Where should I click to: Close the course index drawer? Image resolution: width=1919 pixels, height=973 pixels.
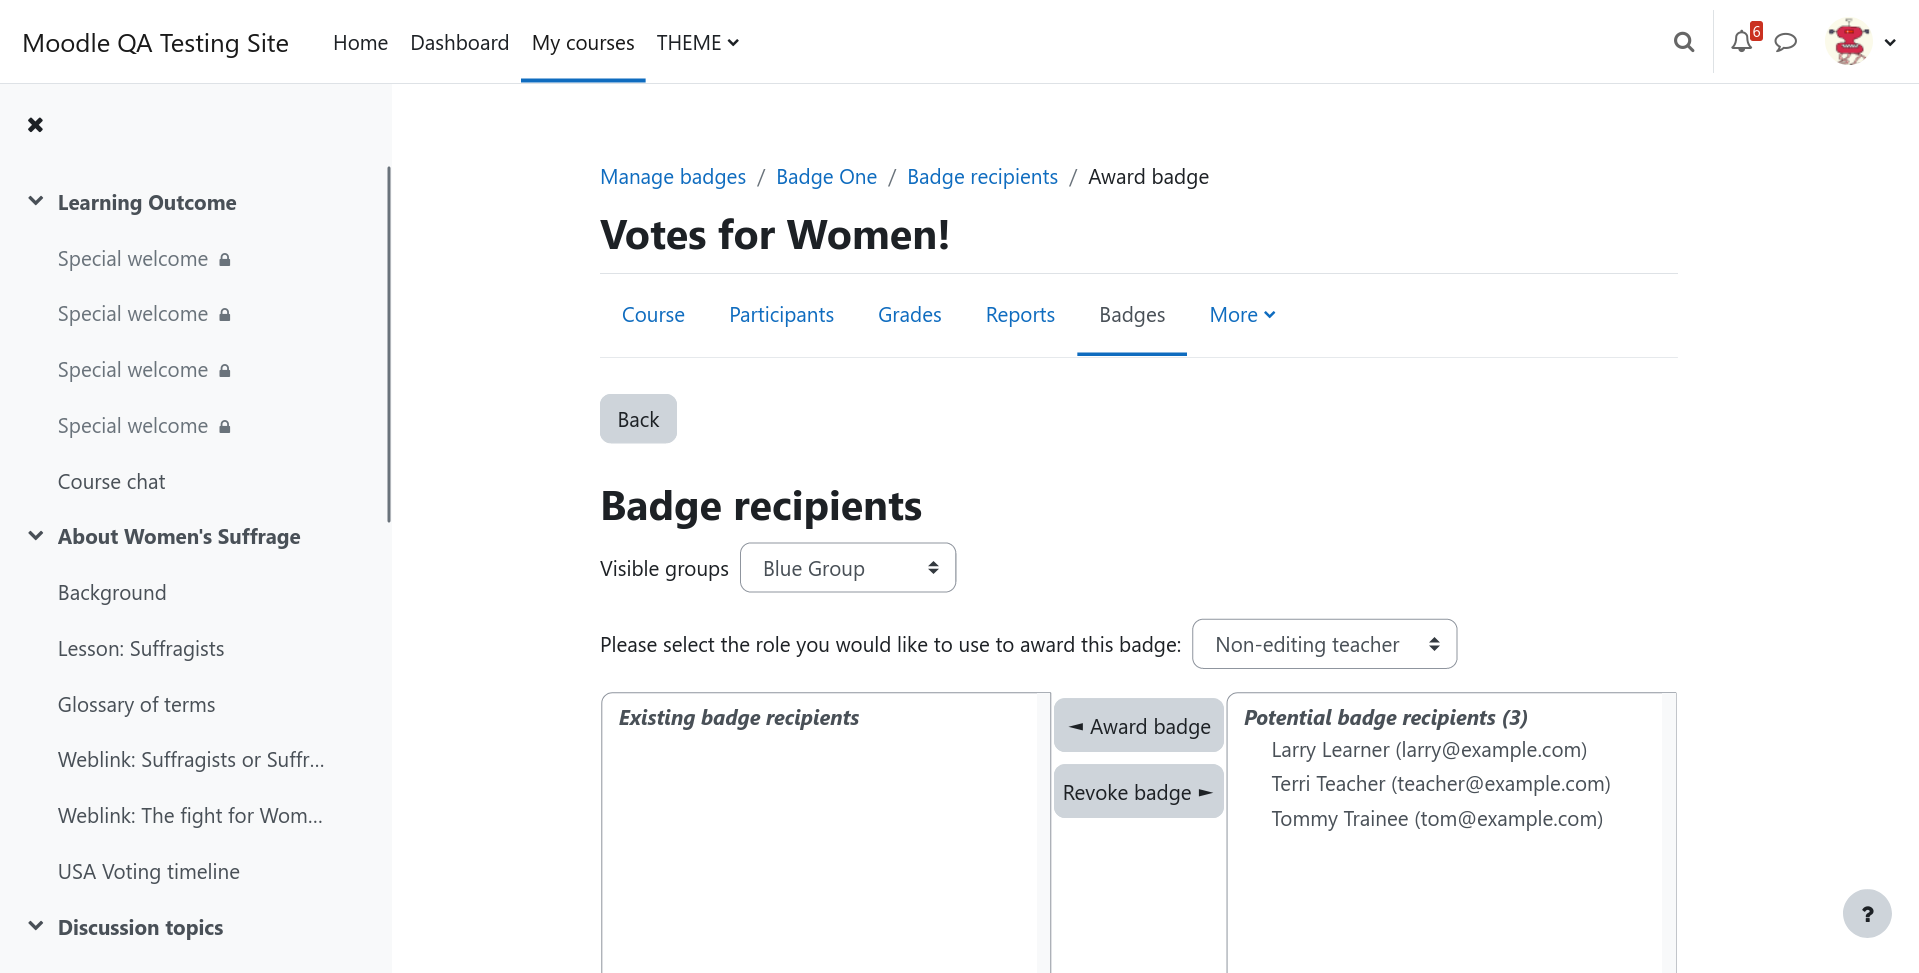[x=35, y=125]
